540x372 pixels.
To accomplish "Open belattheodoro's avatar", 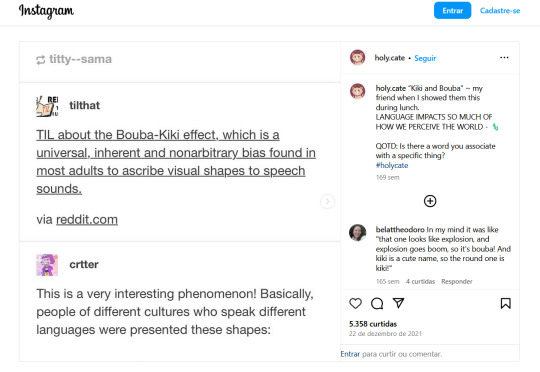I will pos(357,232).
